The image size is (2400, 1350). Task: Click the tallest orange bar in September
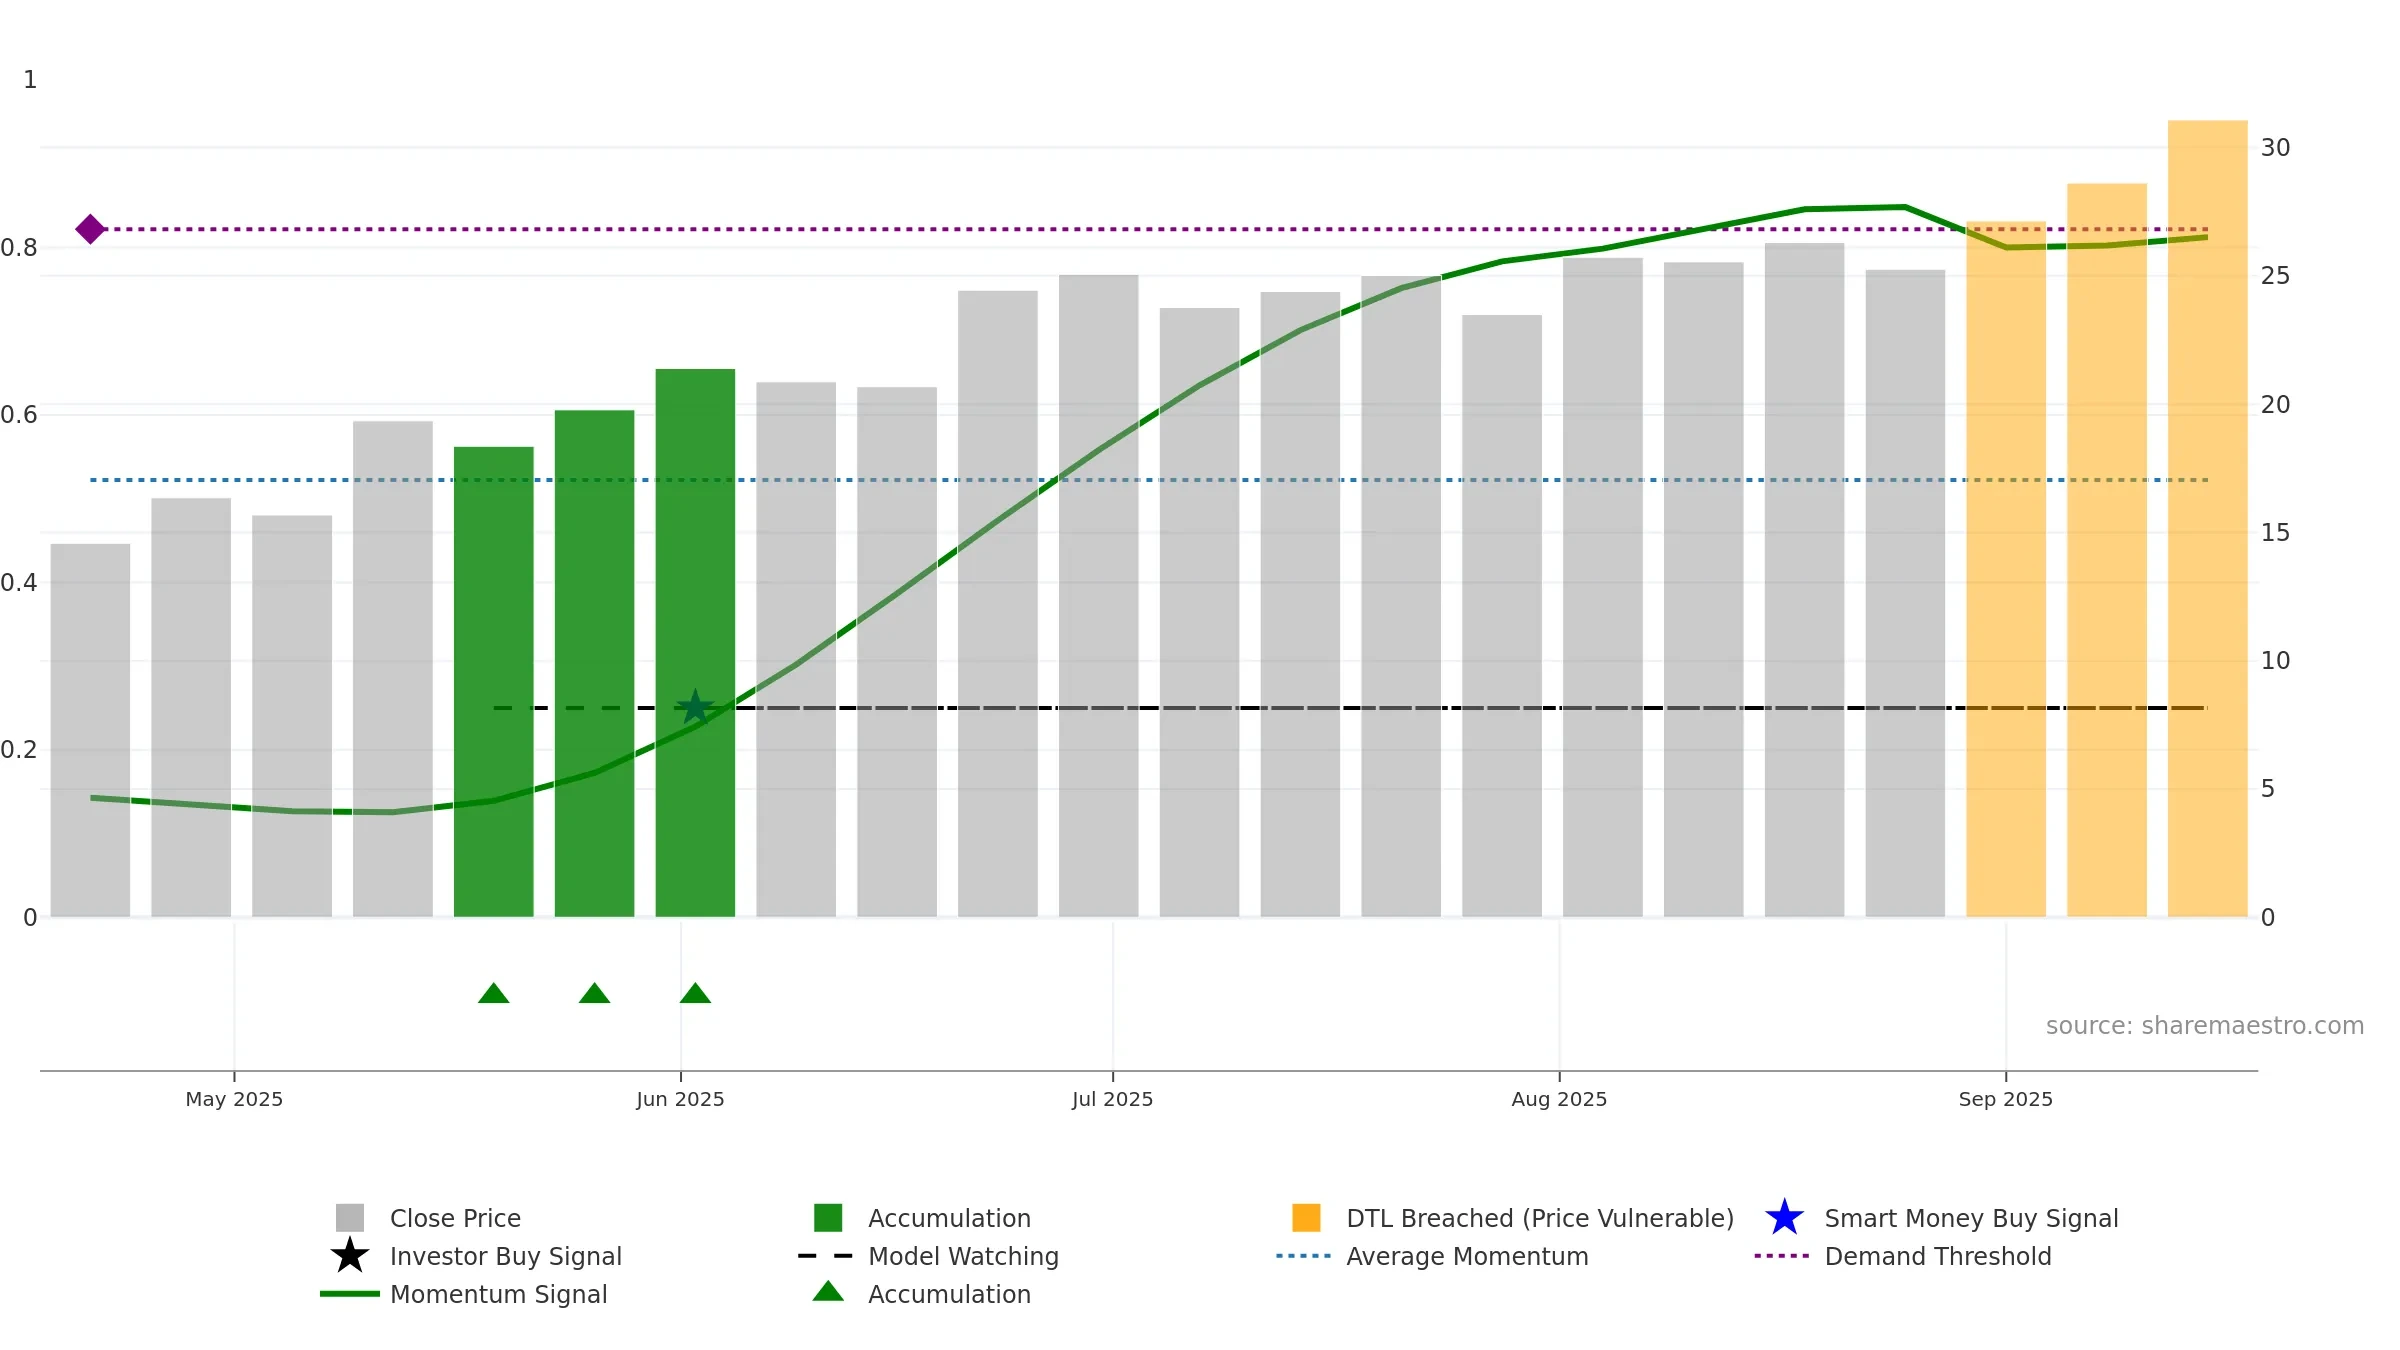tap(2207, 518)
